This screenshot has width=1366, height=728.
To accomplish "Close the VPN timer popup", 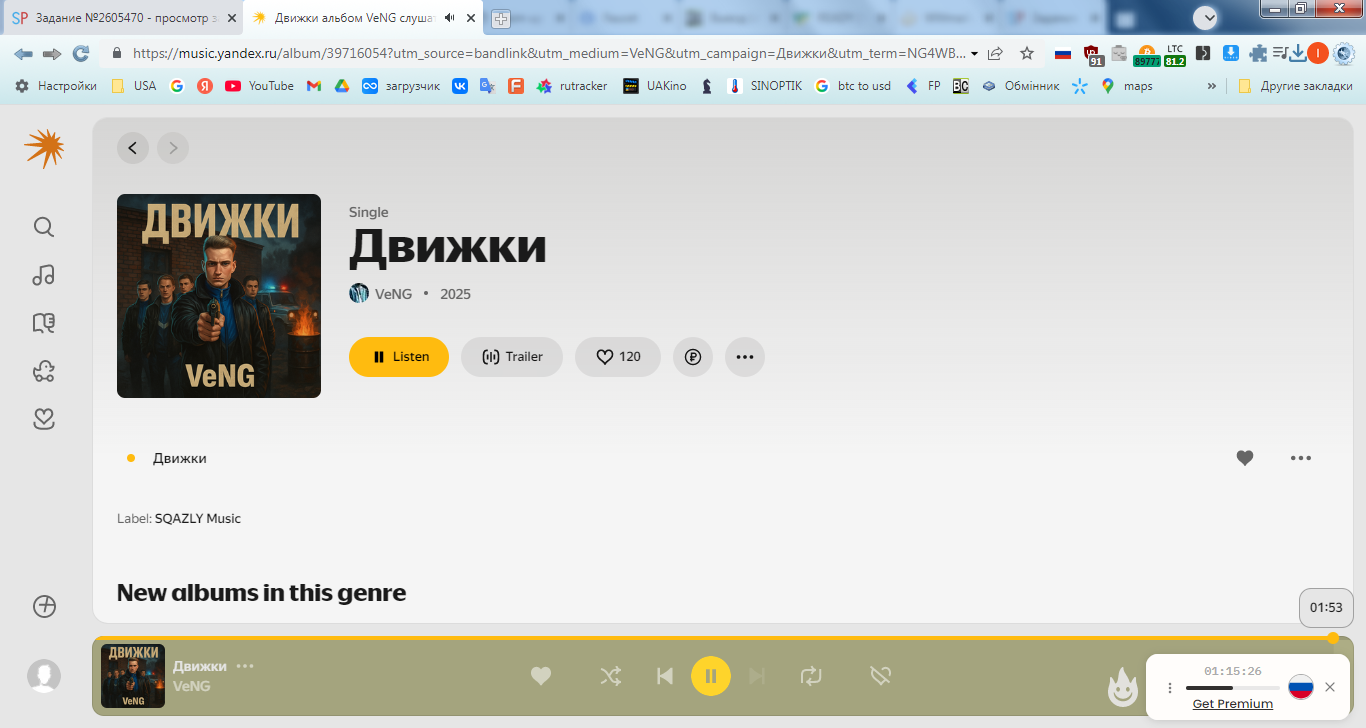I will tap(1330, 687).
